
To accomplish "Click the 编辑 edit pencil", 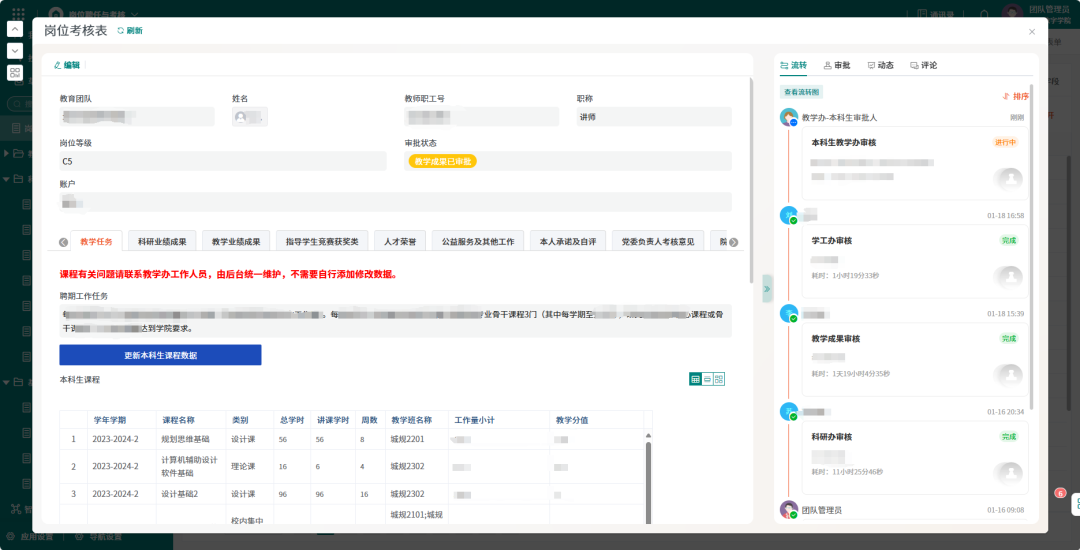I will click(x=57, y=65).
